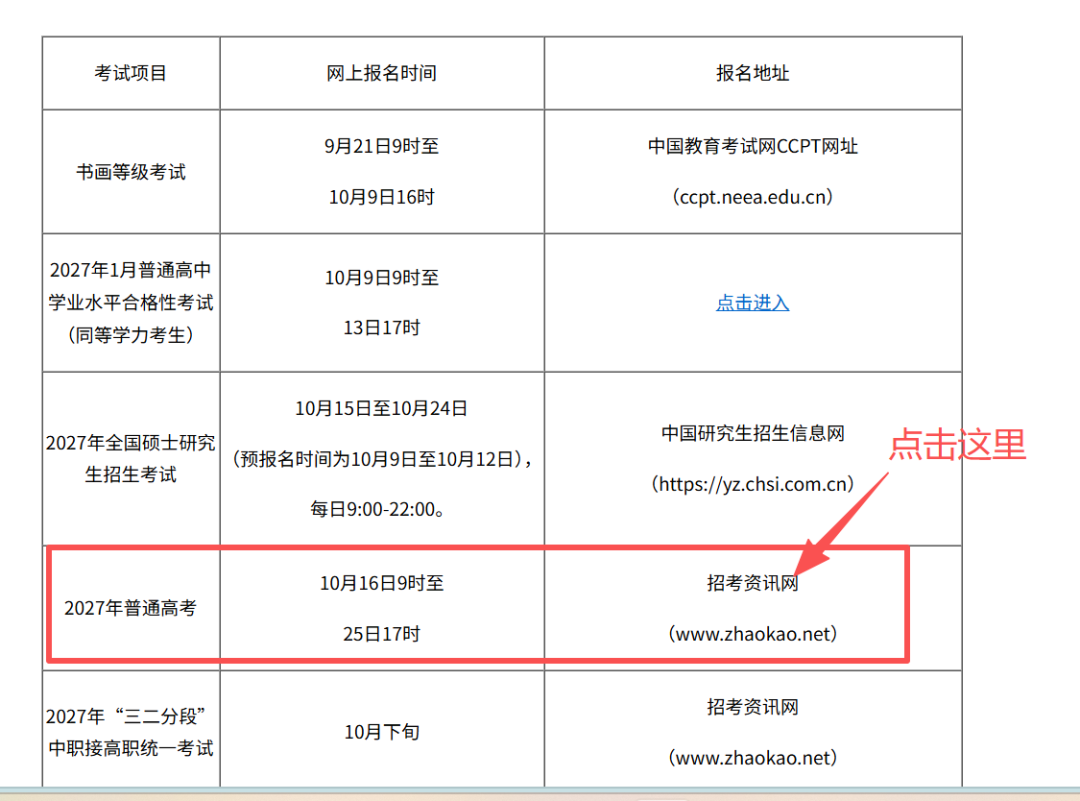
Task: Click the text 25日17时
Action: click(x=382, y=634)
